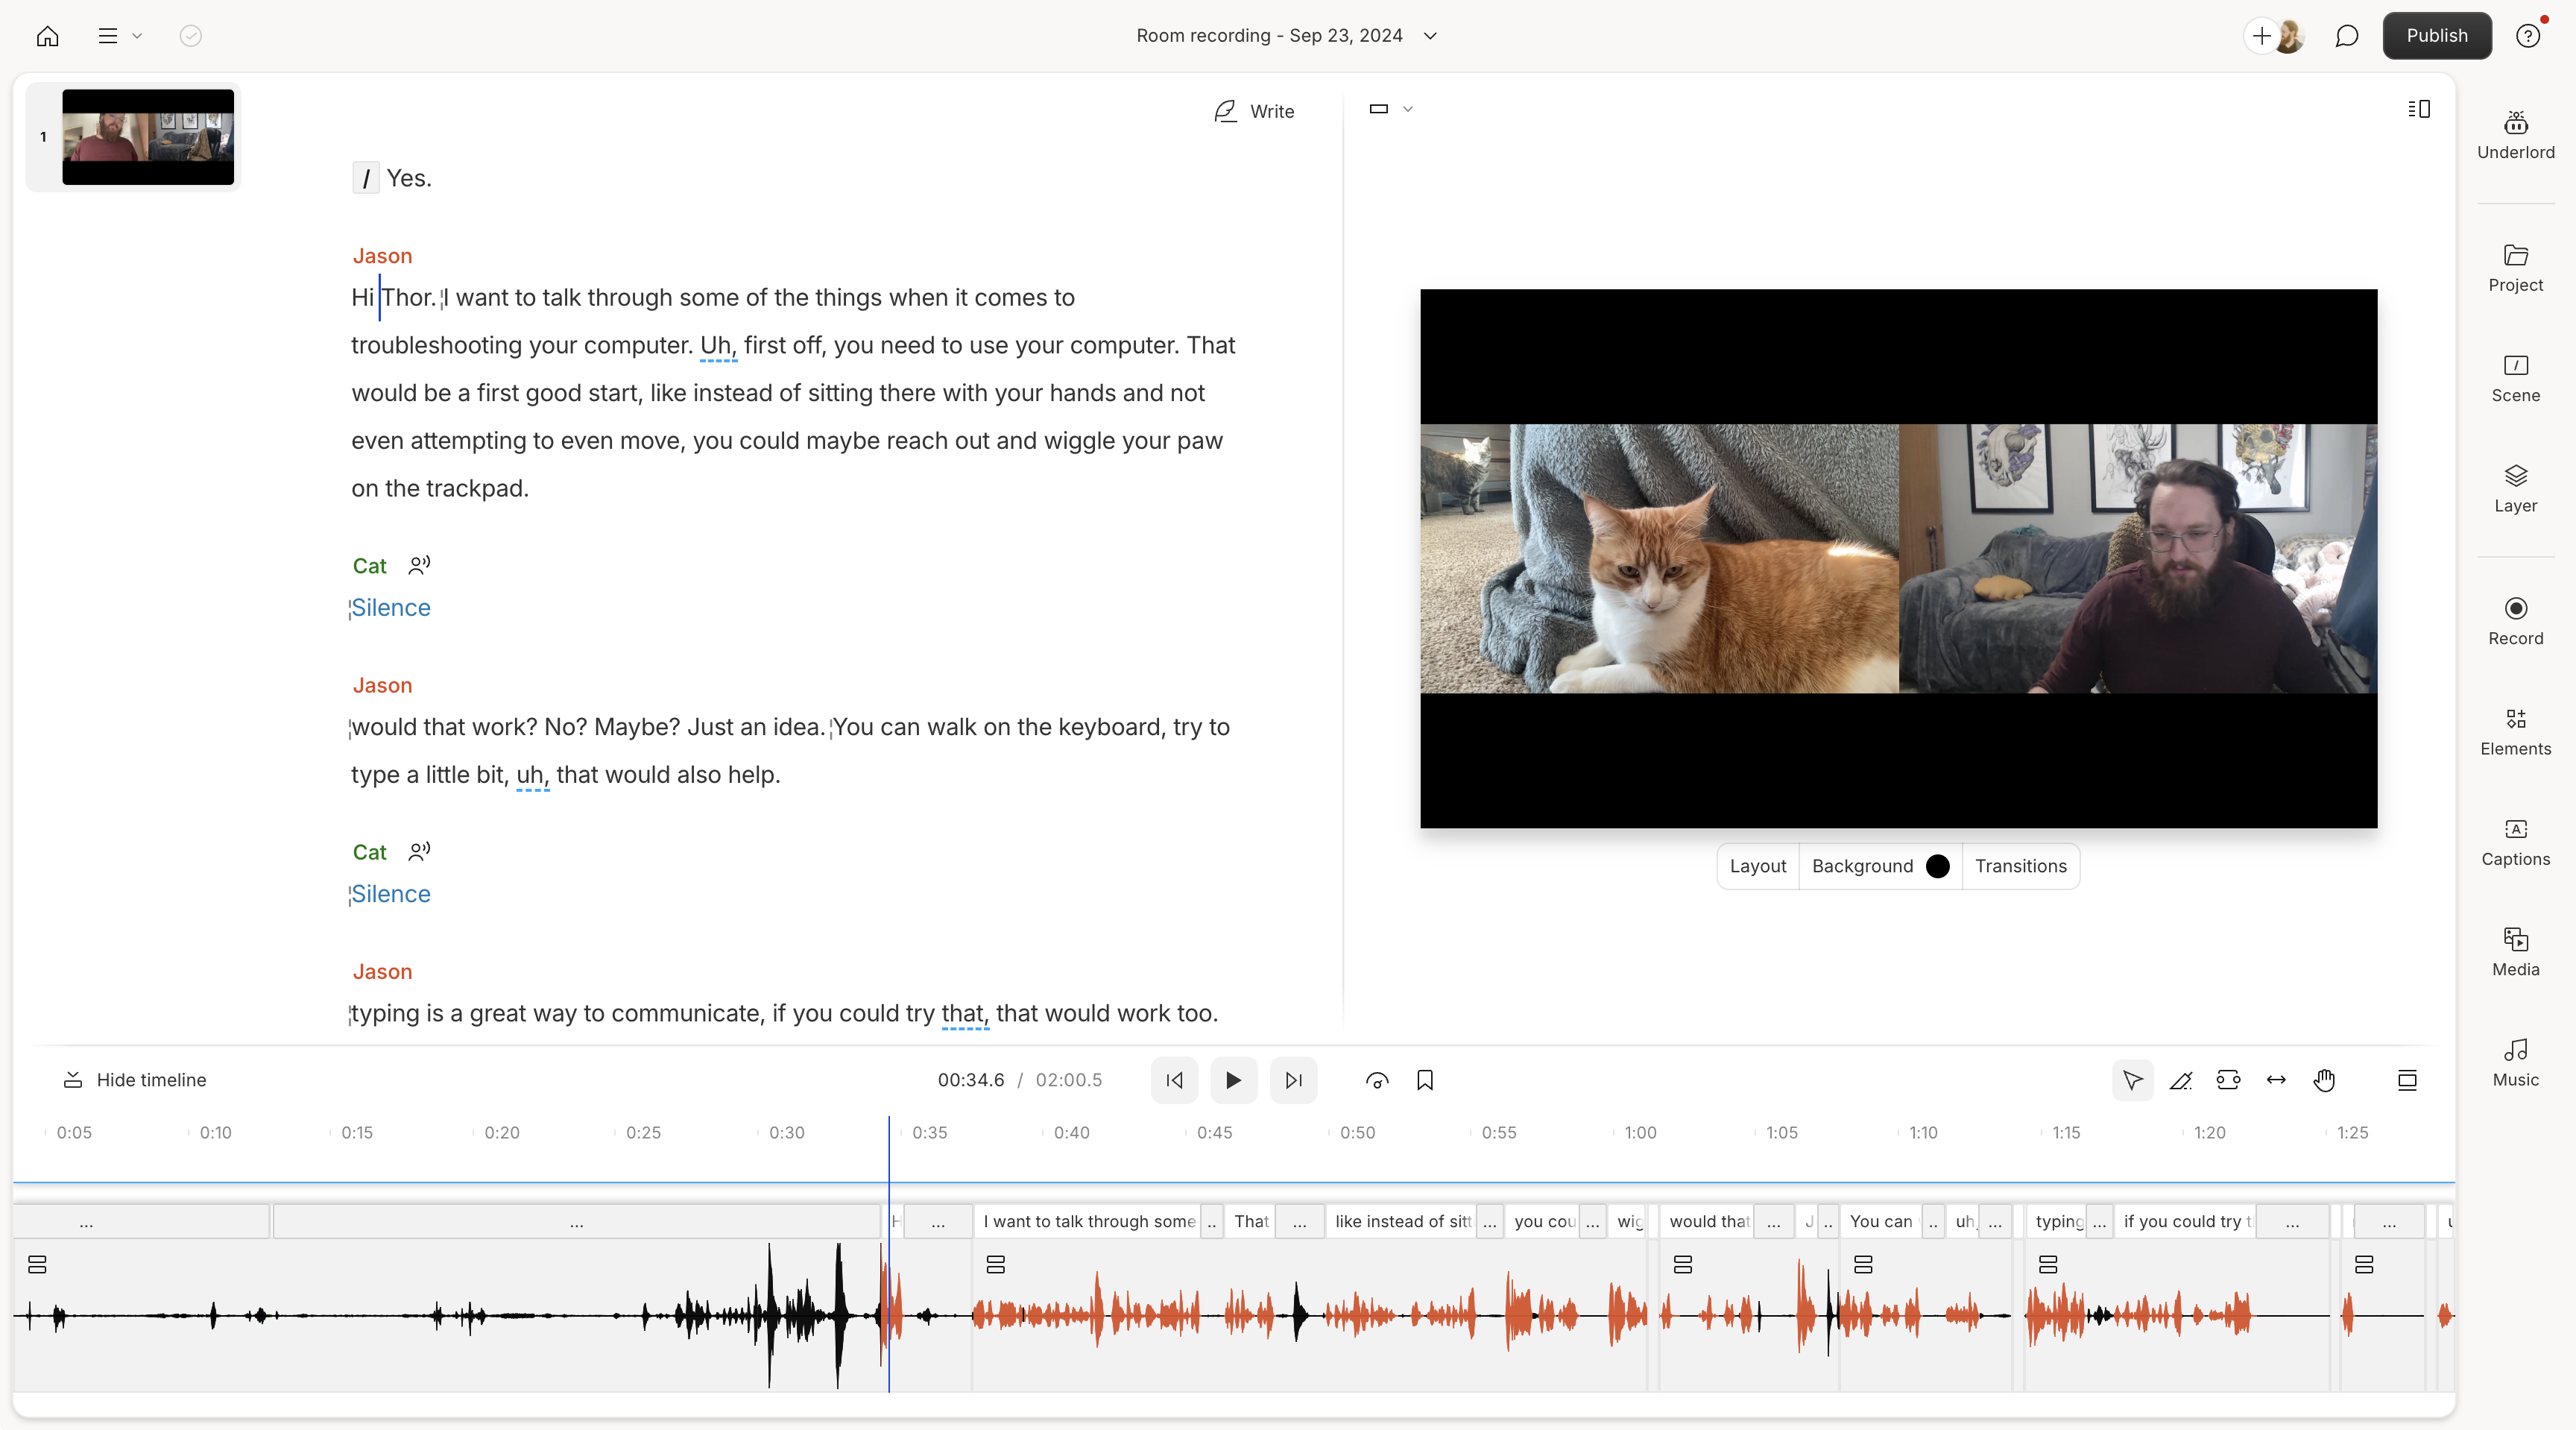
Task: Skip to the previous scene button
Action: [x=1174, y=1080]
